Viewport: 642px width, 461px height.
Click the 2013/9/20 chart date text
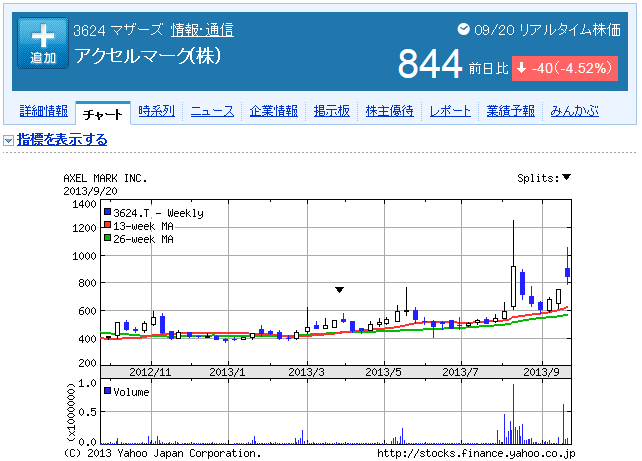(x=90, y=191)
